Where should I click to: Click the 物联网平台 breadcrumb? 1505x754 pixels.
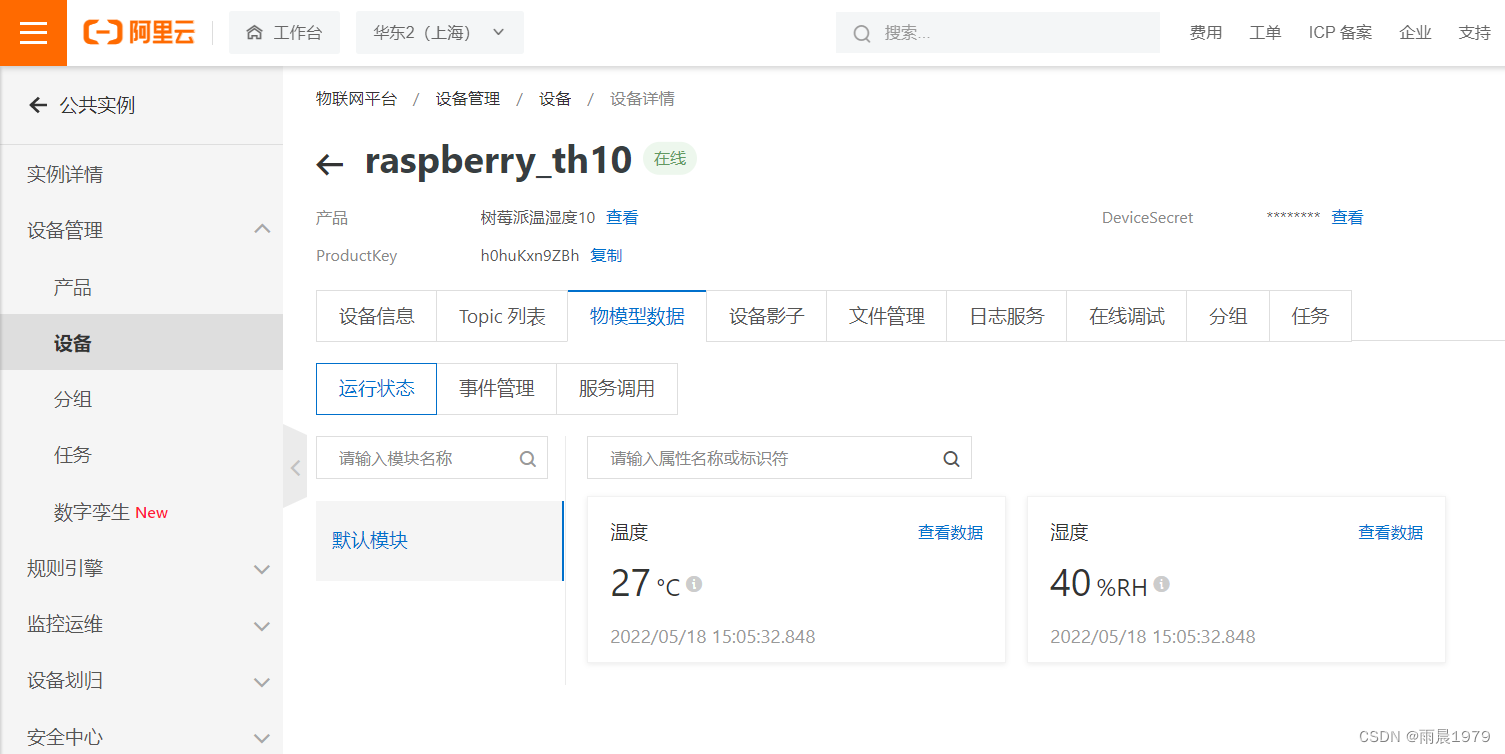tap(356, 99)
